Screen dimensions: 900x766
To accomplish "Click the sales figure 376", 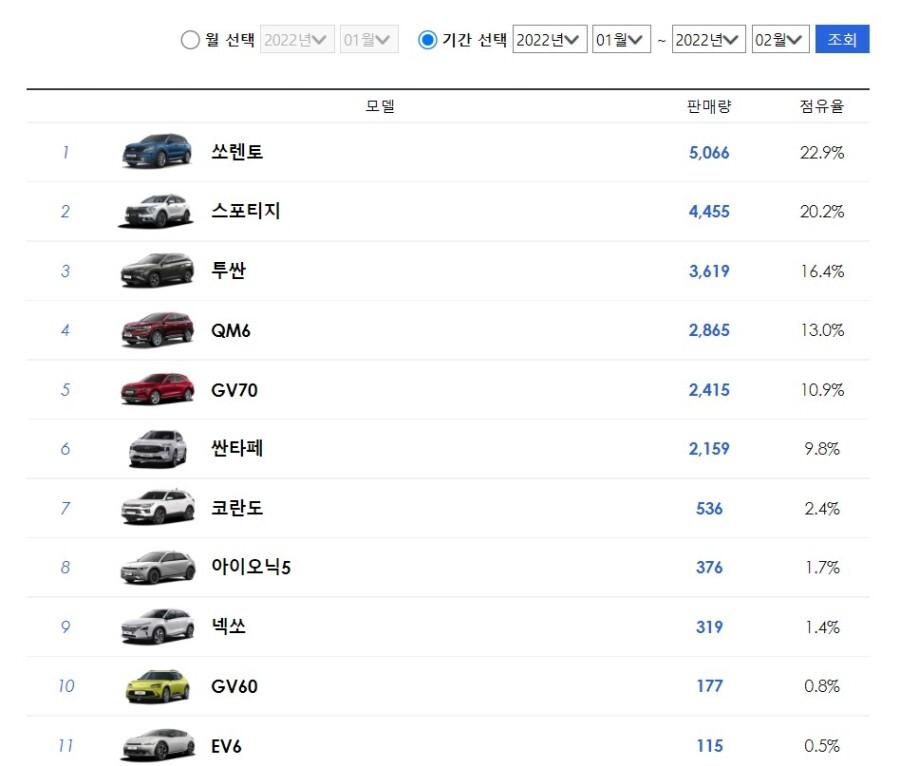I will point(709,567).
